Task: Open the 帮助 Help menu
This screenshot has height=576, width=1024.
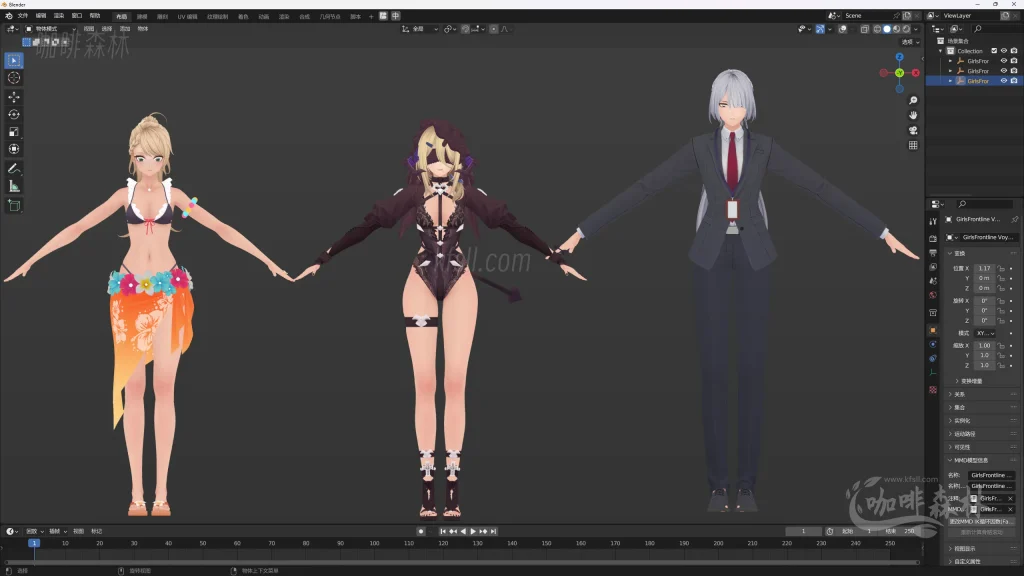Action: tap(95, 16)
